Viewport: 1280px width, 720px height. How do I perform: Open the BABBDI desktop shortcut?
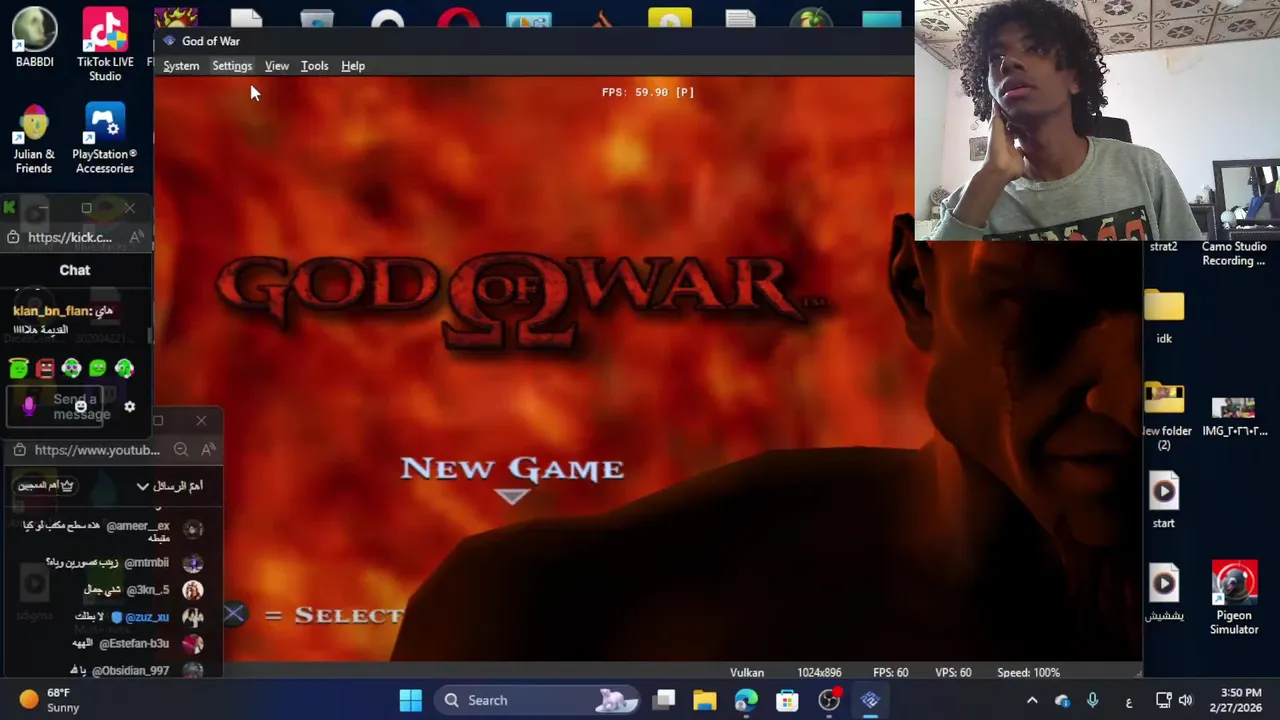tap(34, 38)
